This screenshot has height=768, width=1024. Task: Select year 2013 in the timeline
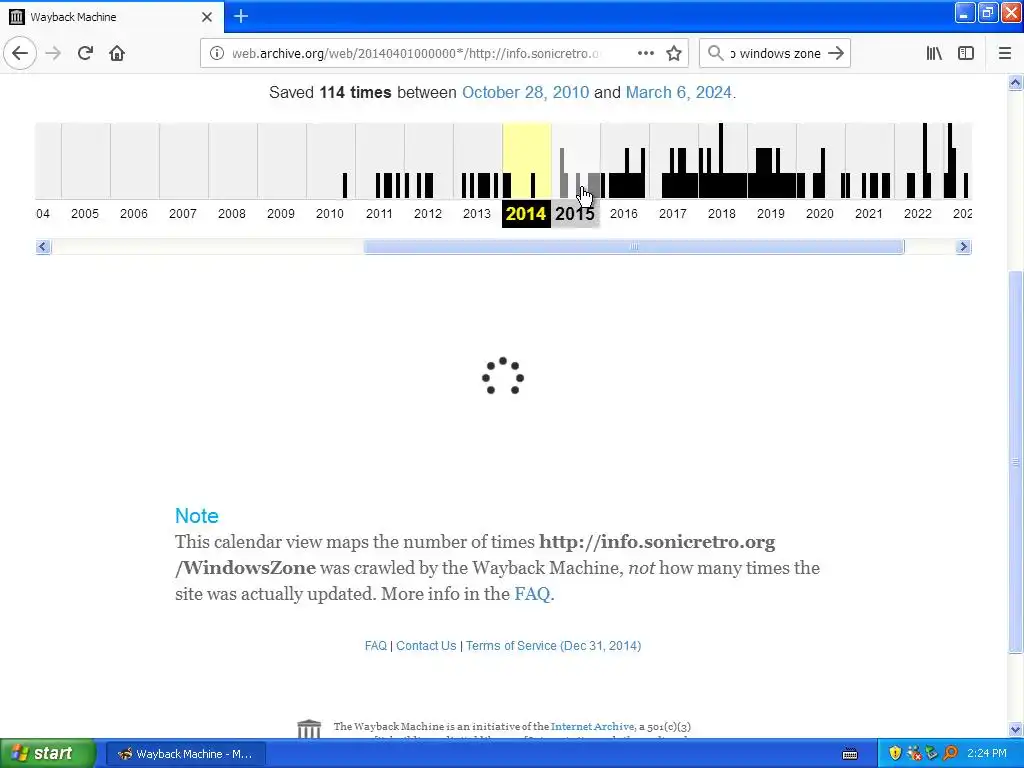click(477, 214)
